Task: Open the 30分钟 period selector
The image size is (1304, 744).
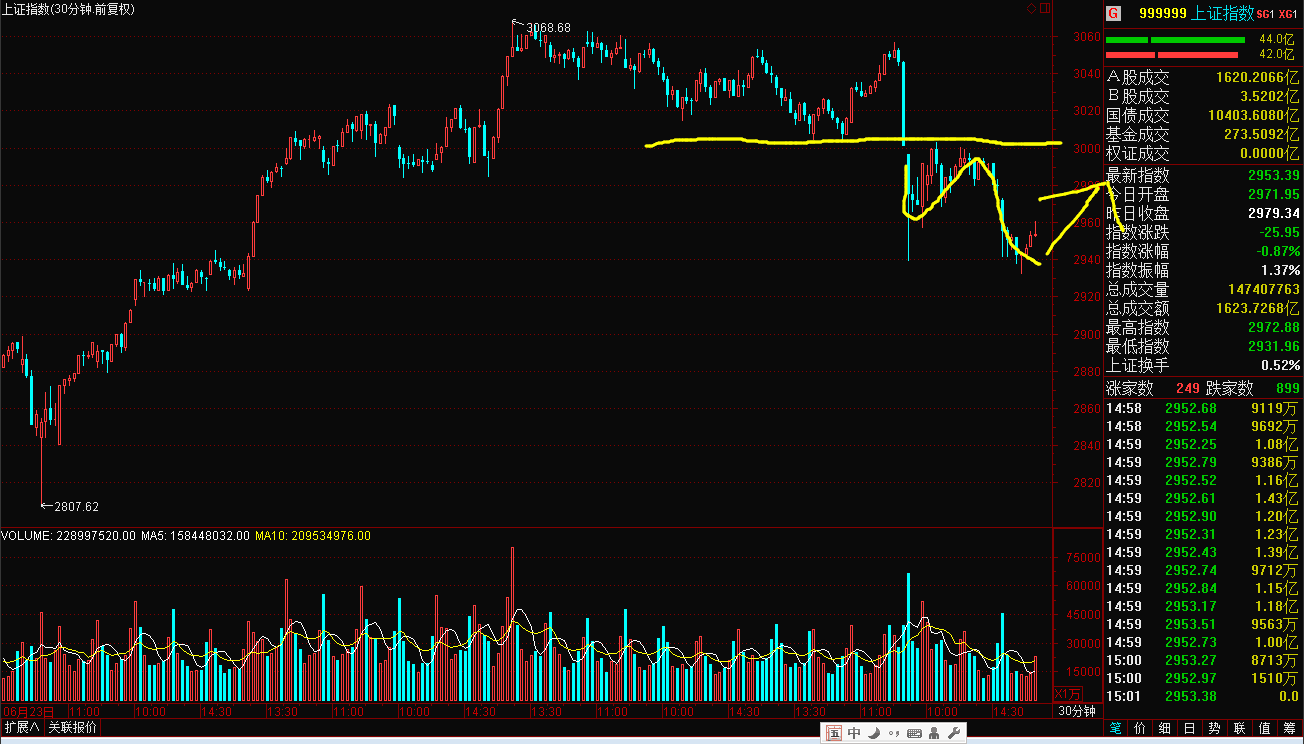Action: (x=1076, y=711)
